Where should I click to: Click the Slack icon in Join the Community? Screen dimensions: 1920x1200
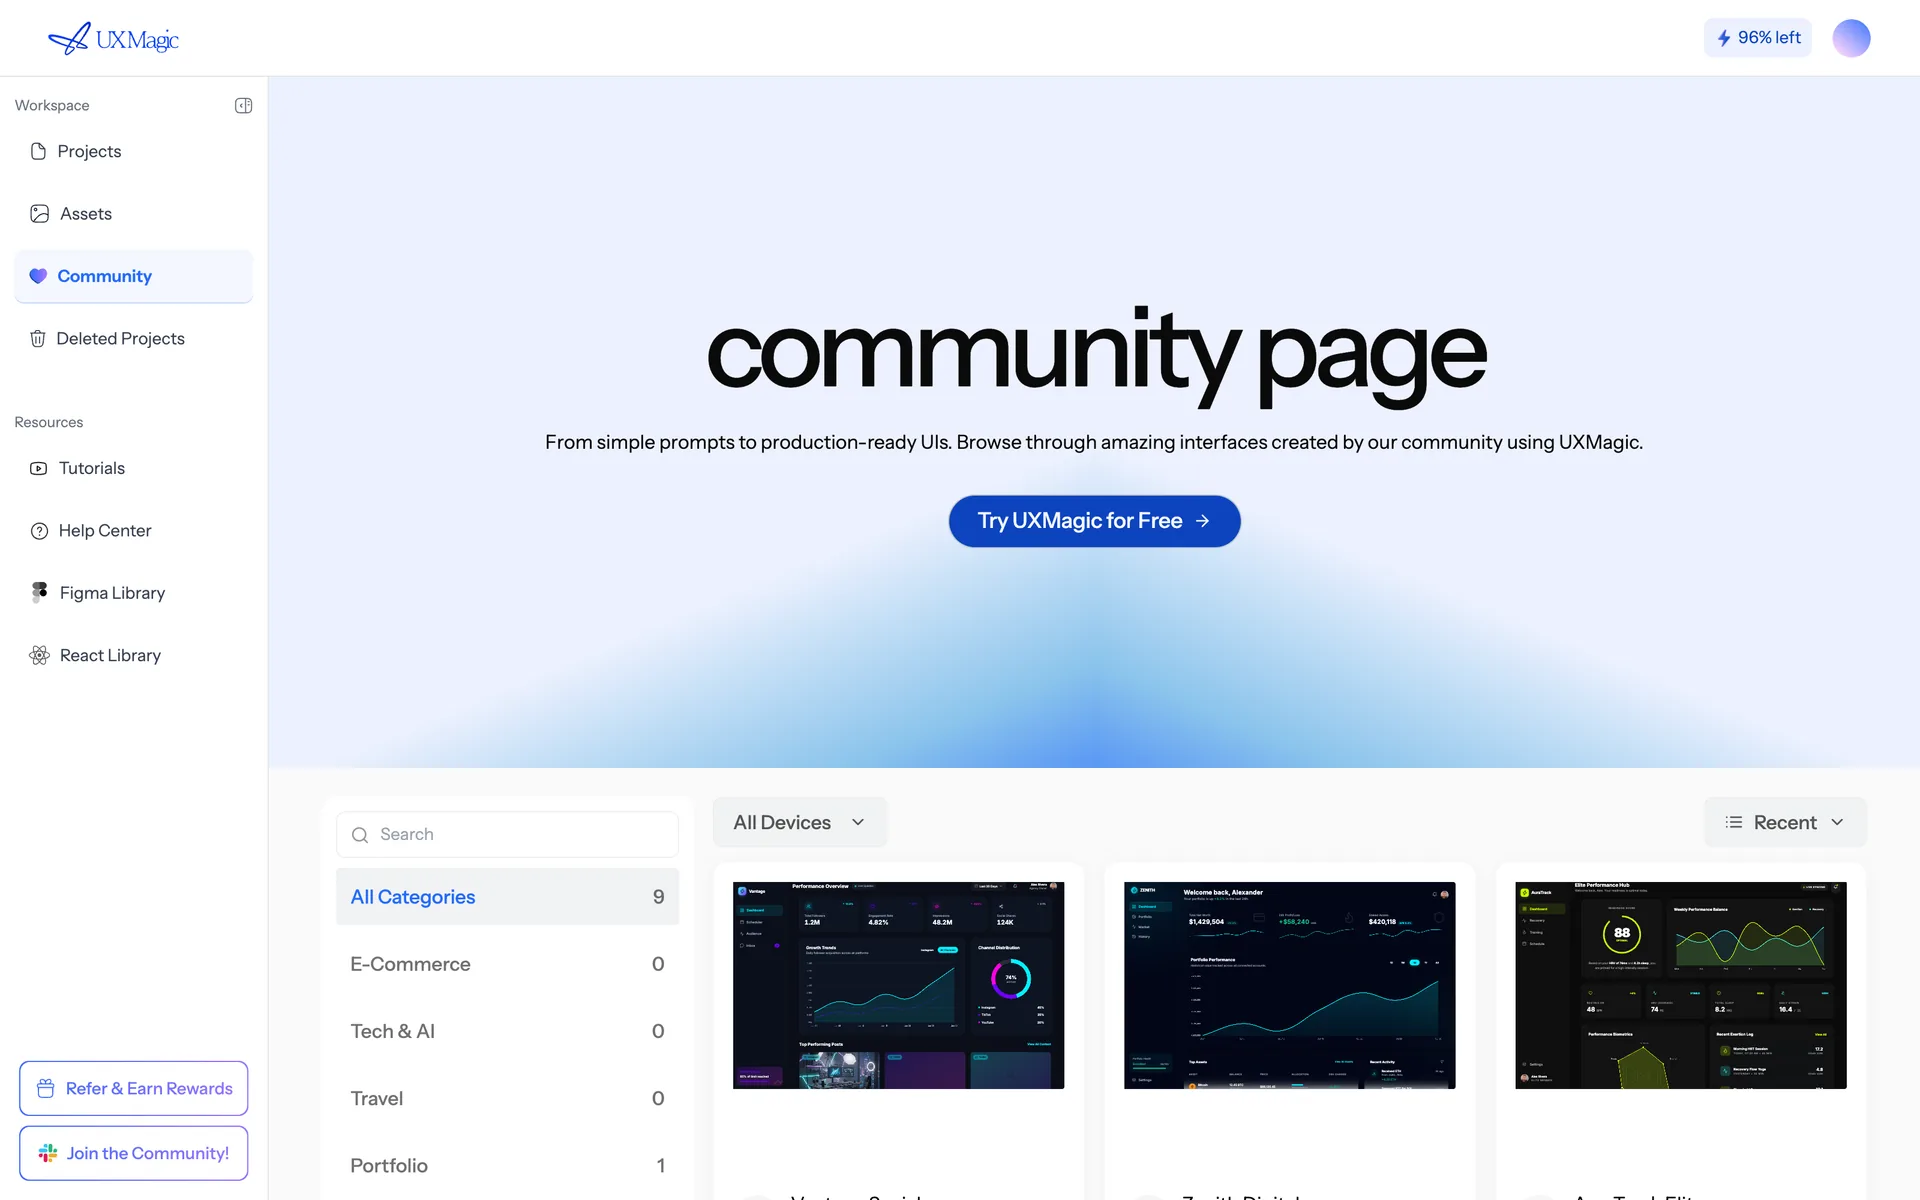click(x=47, y=1153)
